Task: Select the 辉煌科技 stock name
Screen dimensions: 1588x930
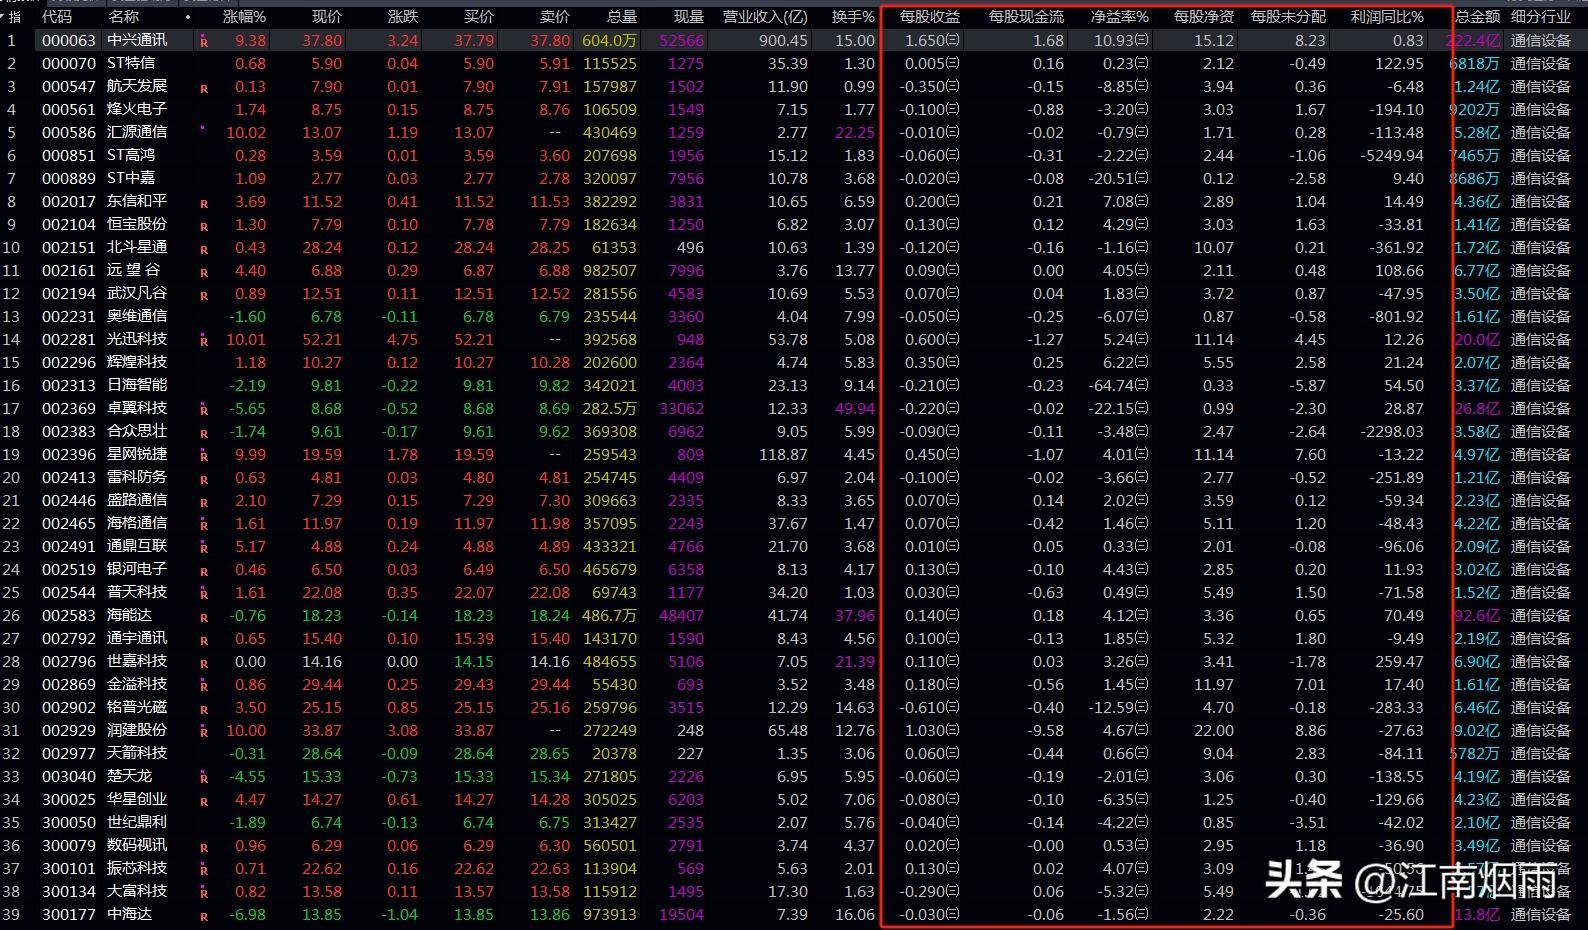Action: coord(137,362)
